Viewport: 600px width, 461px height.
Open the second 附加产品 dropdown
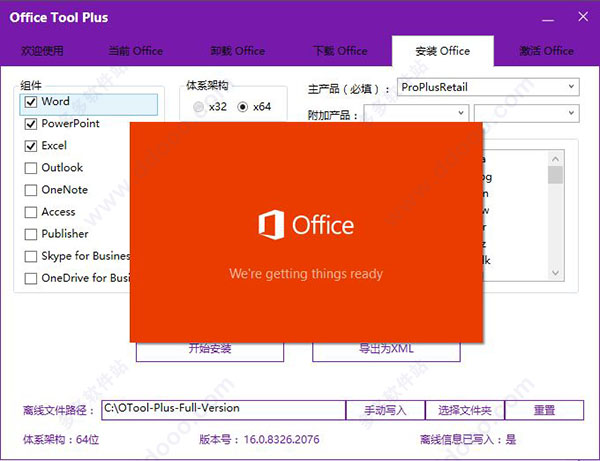527,113
